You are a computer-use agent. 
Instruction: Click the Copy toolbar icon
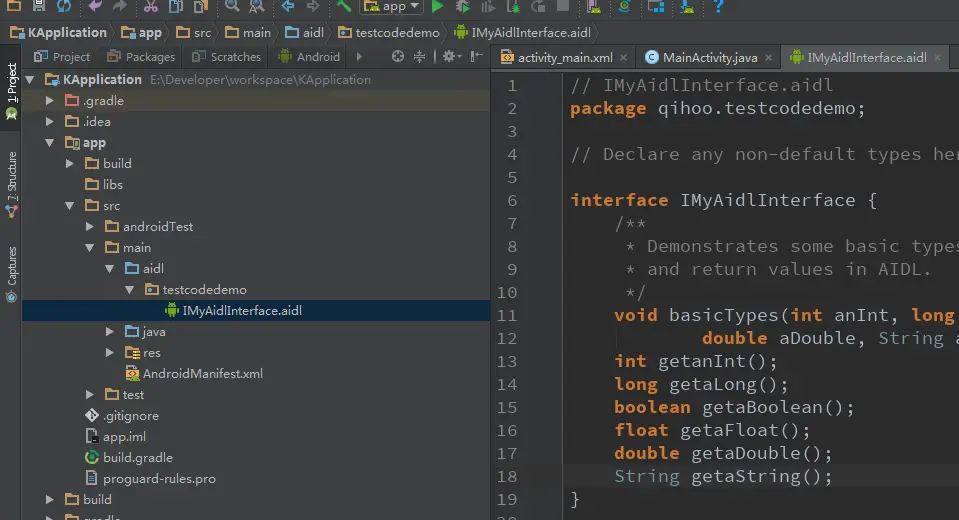[176, 6]
